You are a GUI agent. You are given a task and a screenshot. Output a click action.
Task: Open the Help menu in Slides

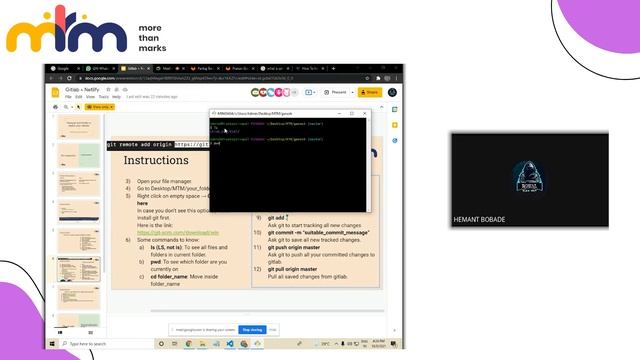click(x=116, y=97)
